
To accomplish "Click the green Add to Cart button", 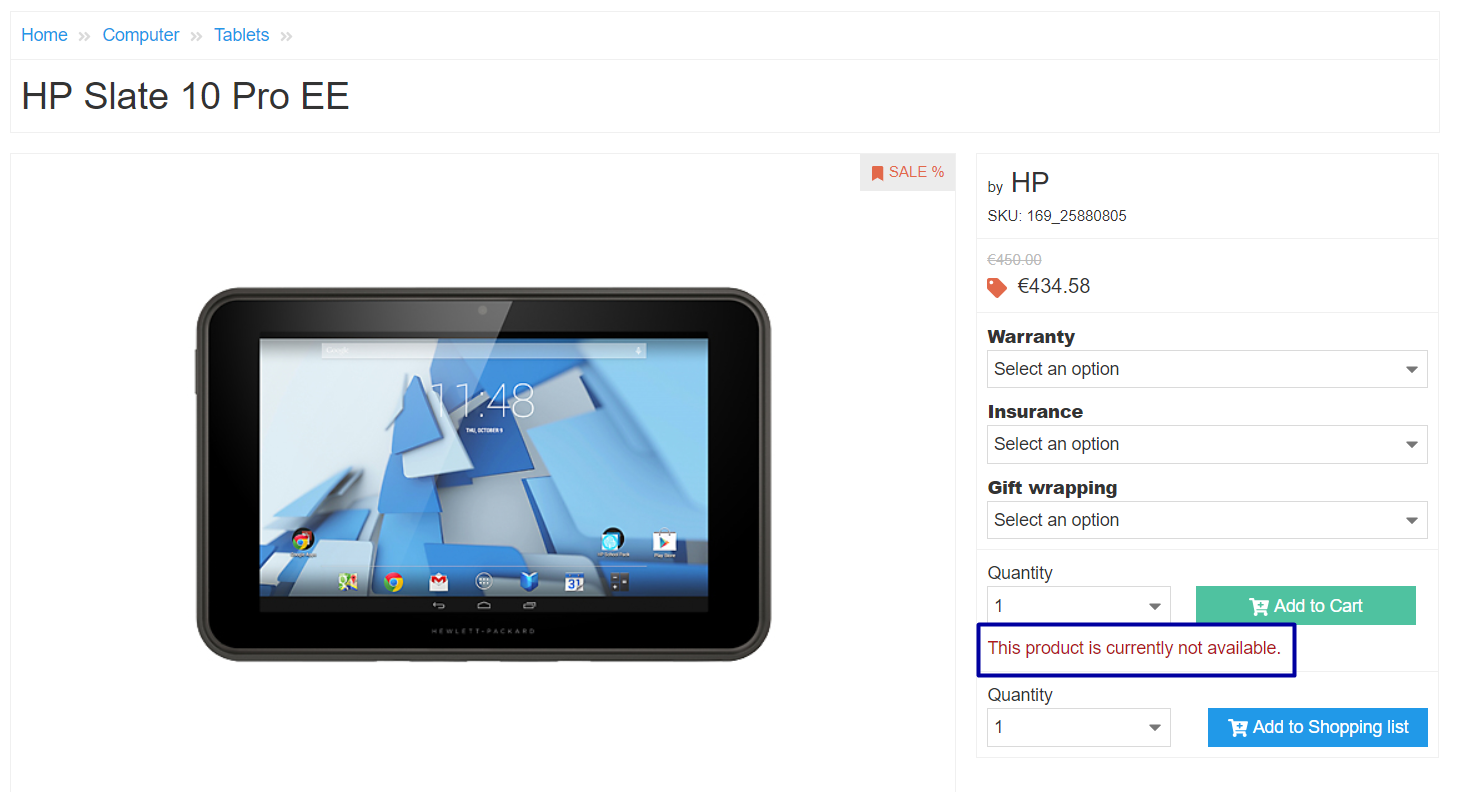I will (x=1306, y=606).
